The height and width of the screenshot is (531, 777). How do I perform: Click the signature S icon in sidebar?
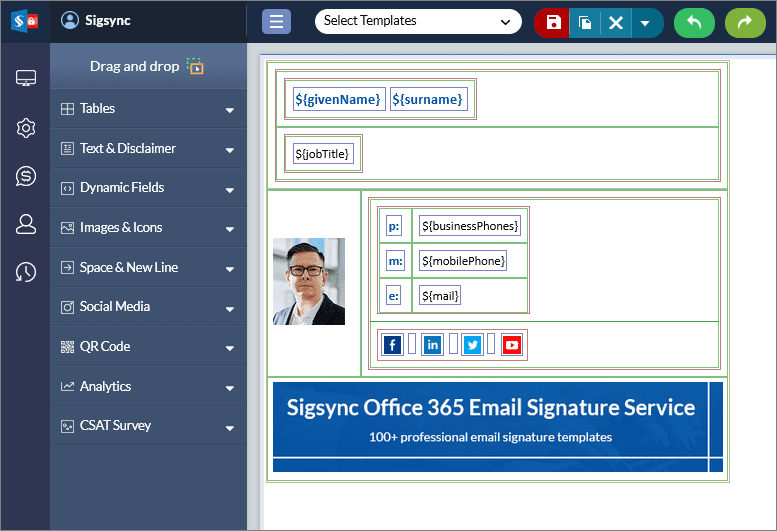(26, 176)
